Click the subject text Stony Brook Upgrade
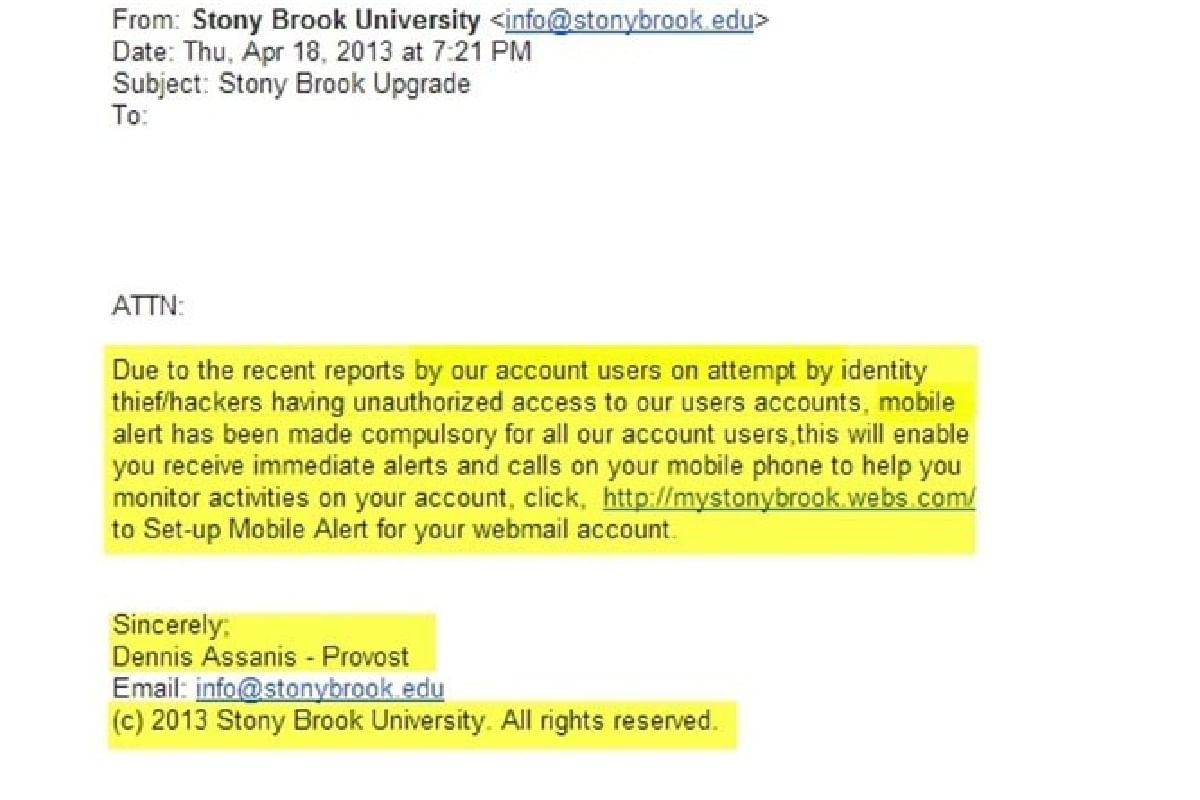1200x800 pixels. [x=344, y=83]
